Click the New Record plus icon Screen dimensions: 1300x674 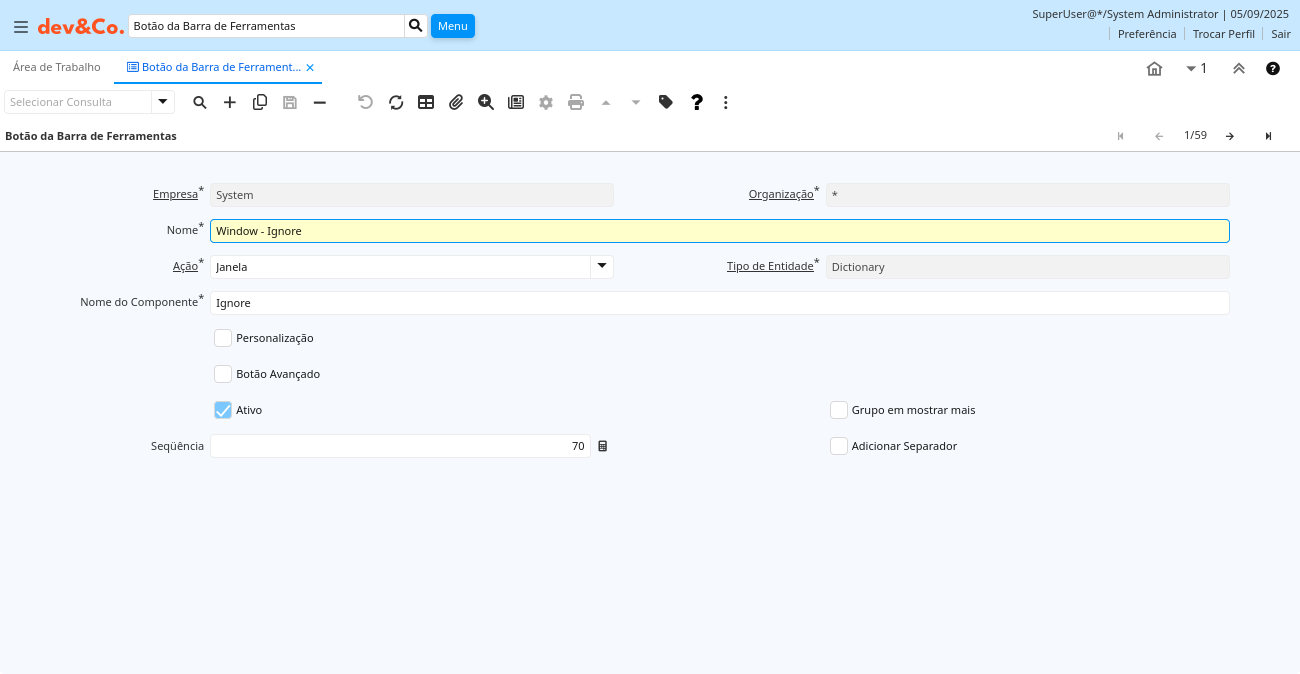(230, 102)
